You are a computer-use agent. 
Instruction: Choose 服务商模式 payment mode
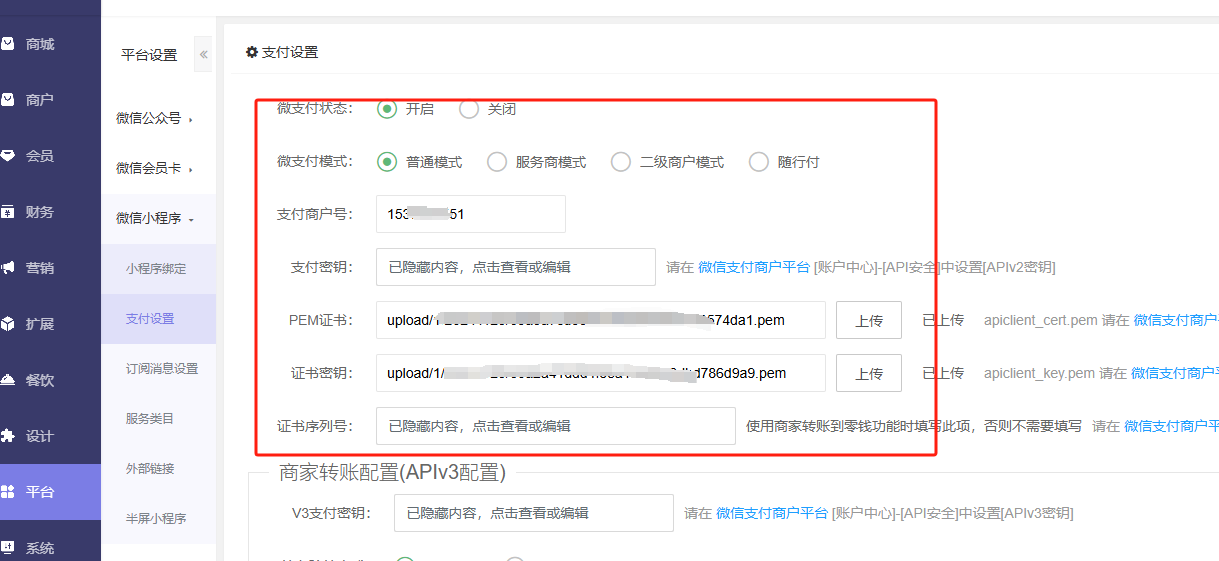(x=497, y=162)
